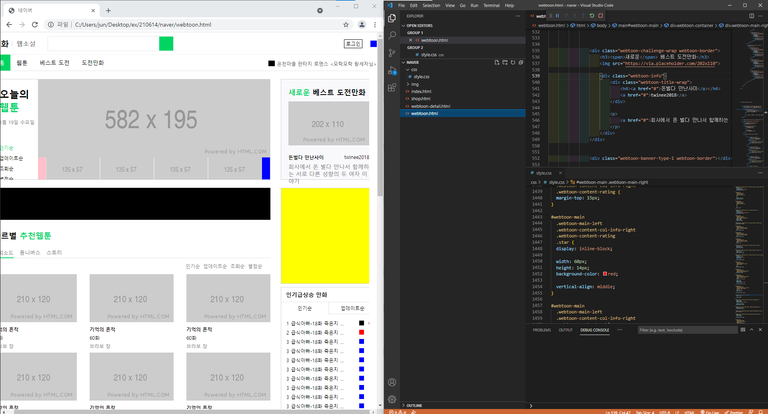Open the Extensions view in VS Code
The height and width of the screenshot is (414, 768).
click(x=392, y=88)
